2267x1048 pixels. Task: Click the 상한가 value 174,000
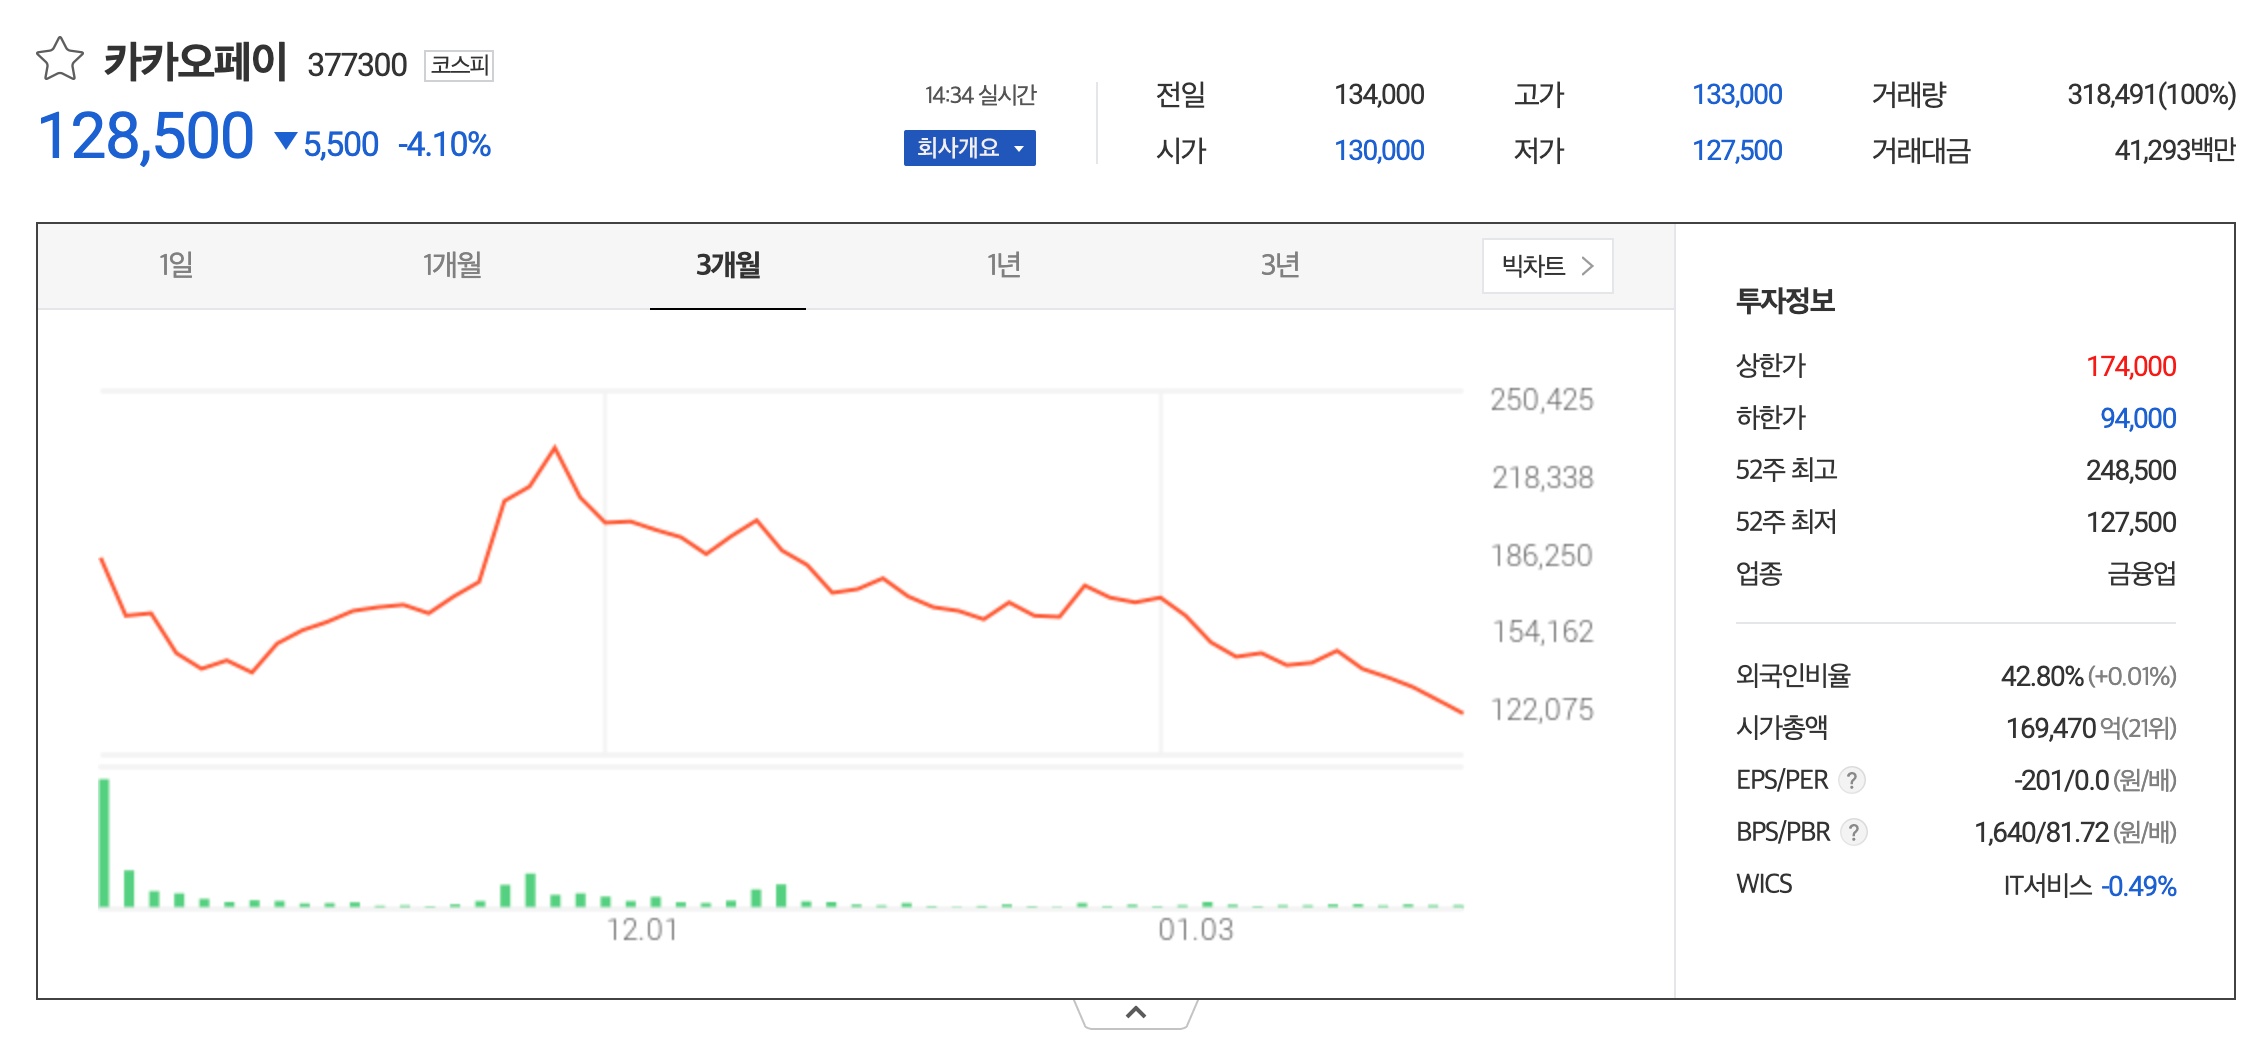pyautogui.click(x=2131, y=366)
